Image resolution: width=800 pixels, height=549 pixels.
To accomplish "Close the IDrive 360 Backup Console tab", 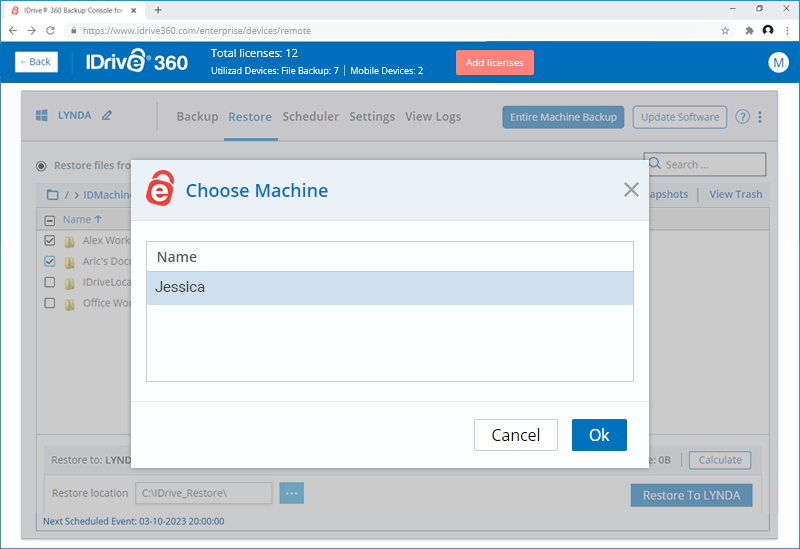I will [134, 10].
